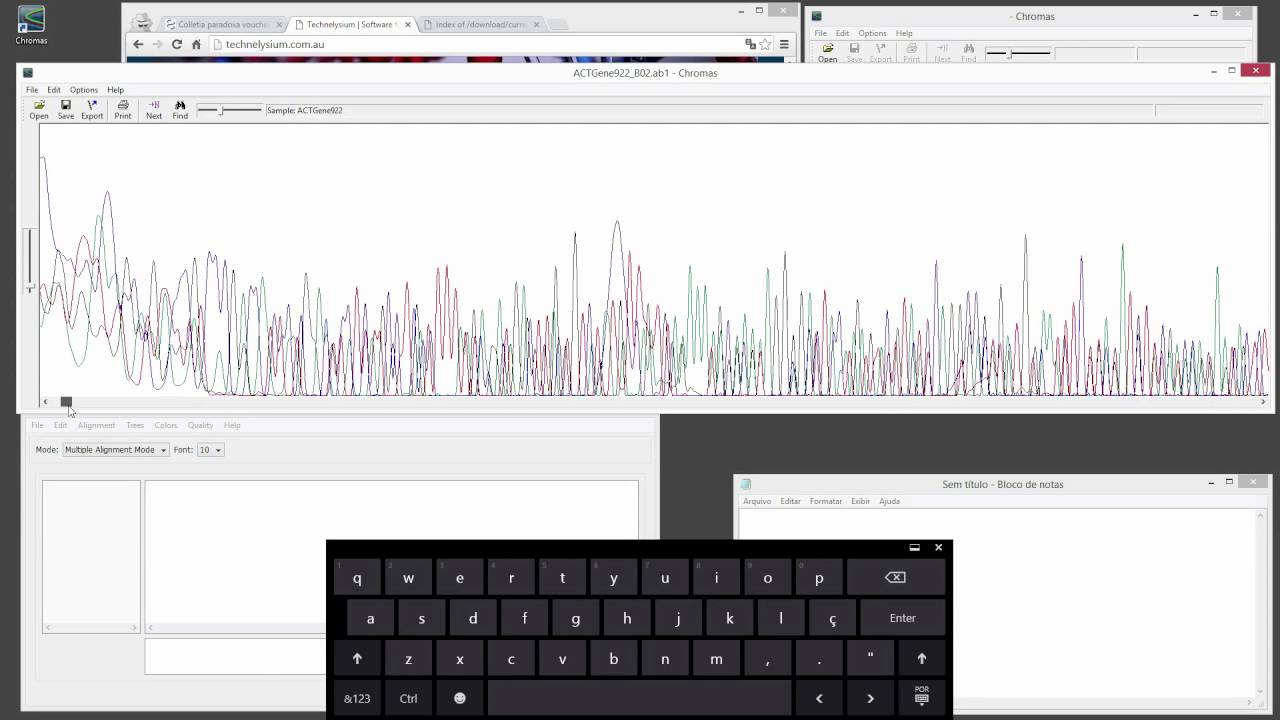Open the Mode dropdown showing Multiple Alignment Mode

[115, 450]
